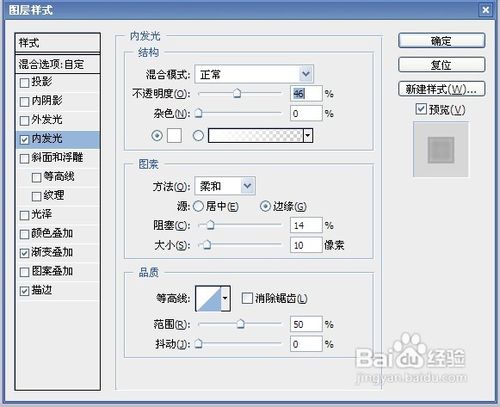Viewport: 500px width, 407px height.
Task: Uncheck the 描边 checkbox
Action: tap(24, 291)
